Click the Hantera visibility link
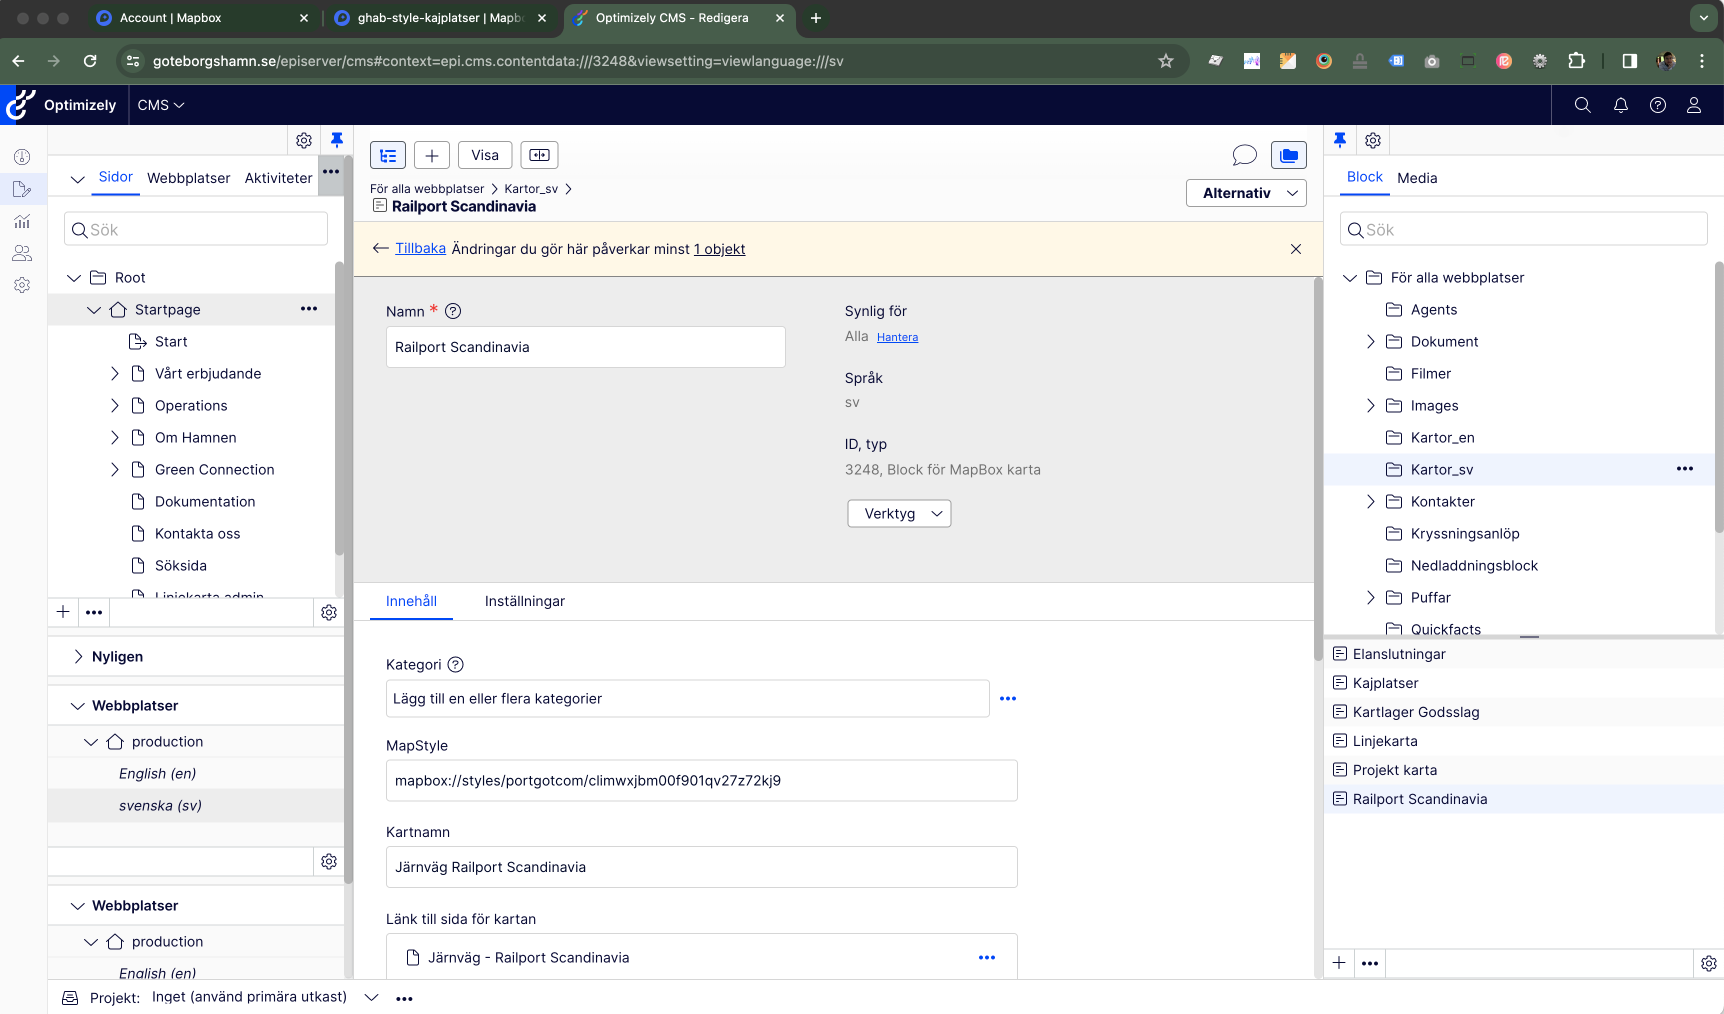The height and width of the screenshot is (1014, 1724). tap(897, 338)
